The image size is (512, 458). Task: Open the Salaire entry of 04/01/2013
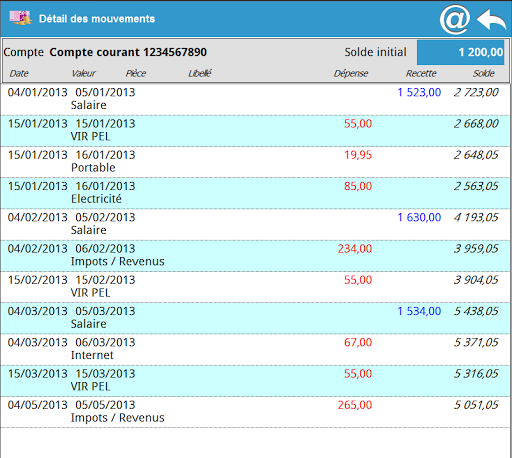[256, 99]
